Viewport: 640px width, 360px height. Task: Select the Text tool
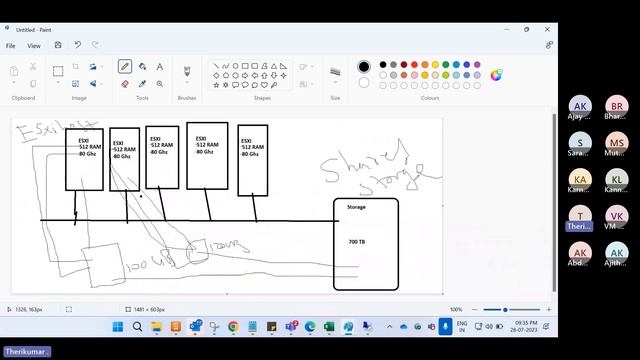160,66
